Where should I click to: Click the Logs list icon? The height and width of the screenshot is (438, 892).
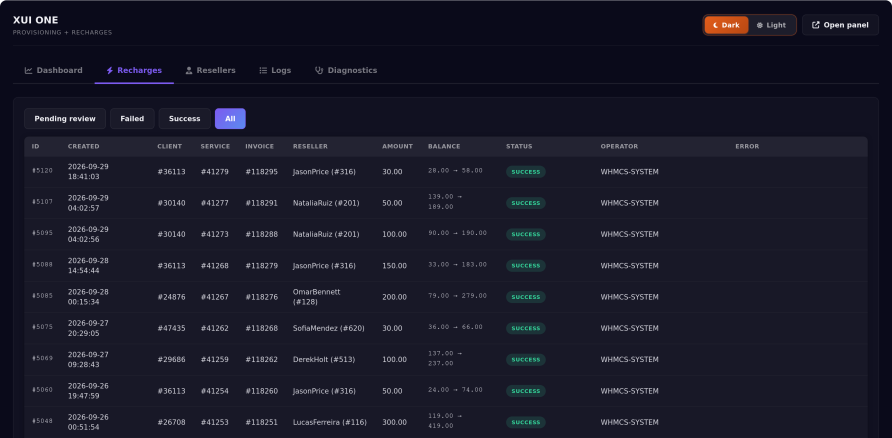263,71
